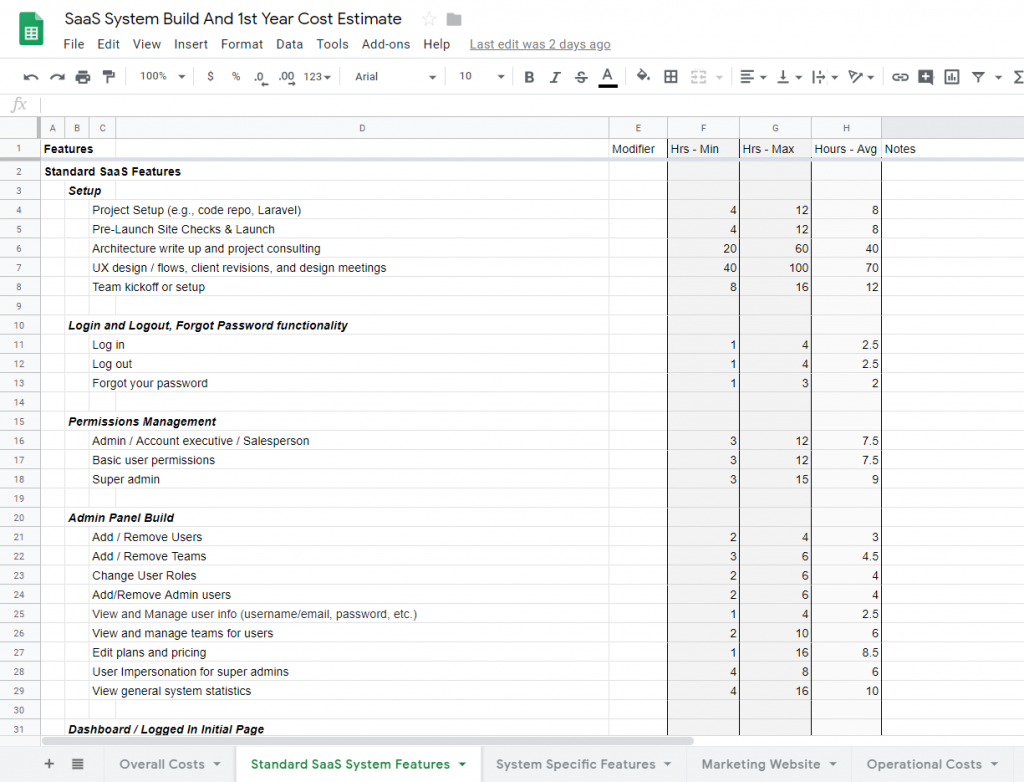Open the fill color picker
The image size is (1024, 782).
(x=643, y=76)
